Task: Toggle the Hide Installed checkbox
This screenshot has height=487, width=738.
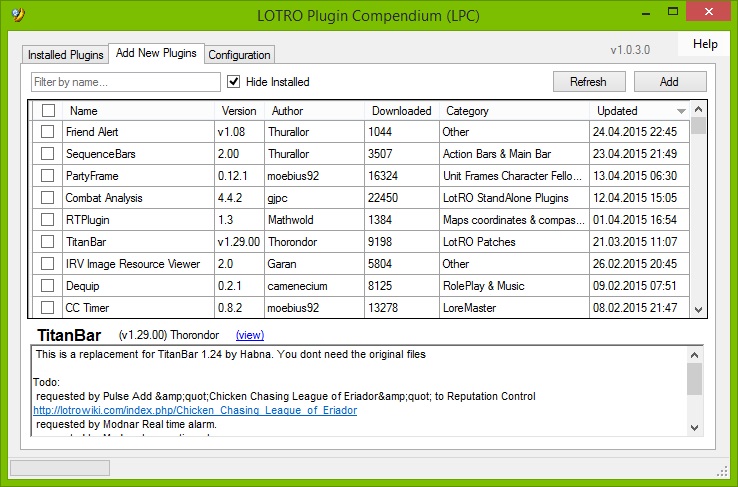Action: coord(233,81)
